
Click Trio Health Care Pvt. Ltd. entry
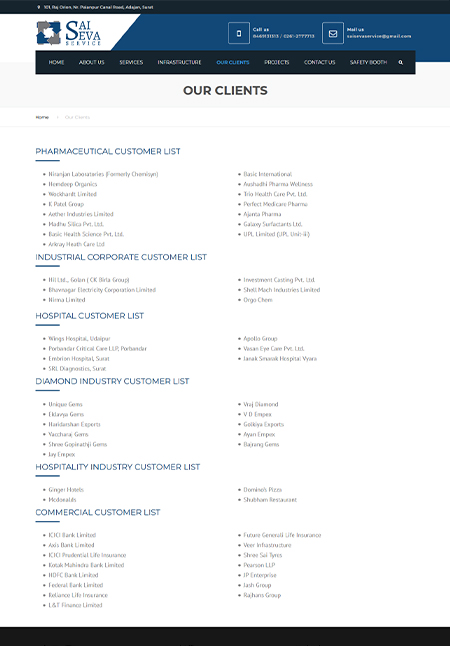click(275, 194)
